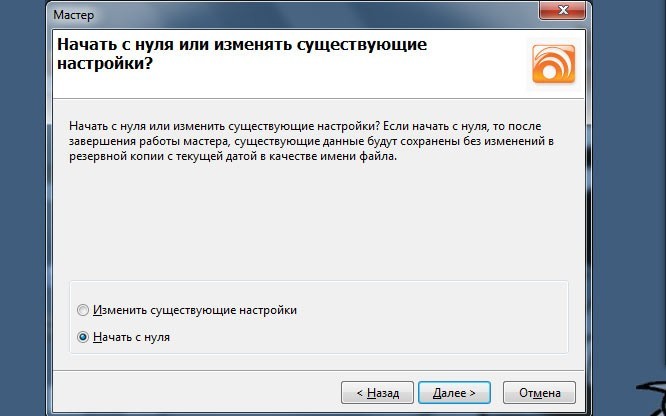The height and width of the screenshot is (416, 666).
Task: Click white header space below the heading
Action: [x=300, y=86]
